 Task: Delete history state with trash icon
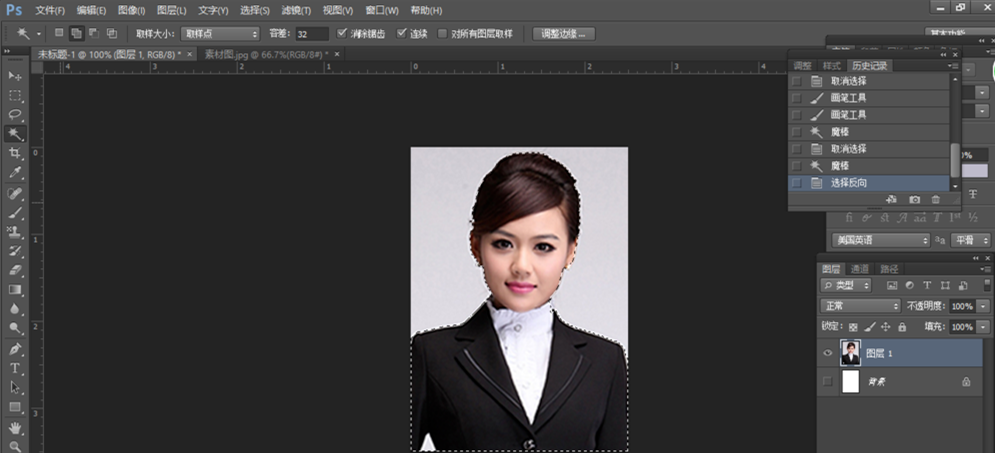point(936,200)
